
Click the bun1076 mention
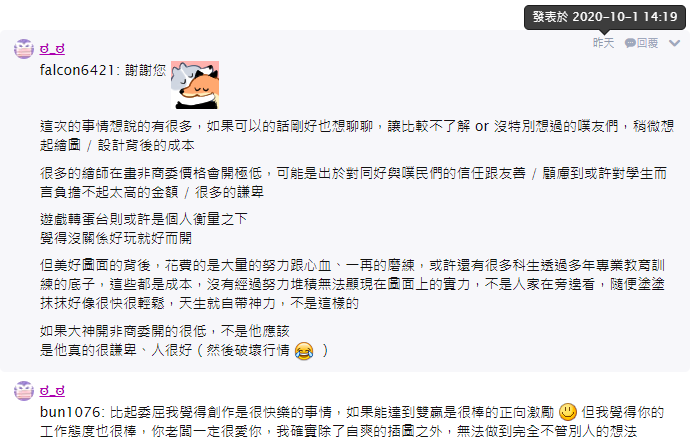point(72,412)
